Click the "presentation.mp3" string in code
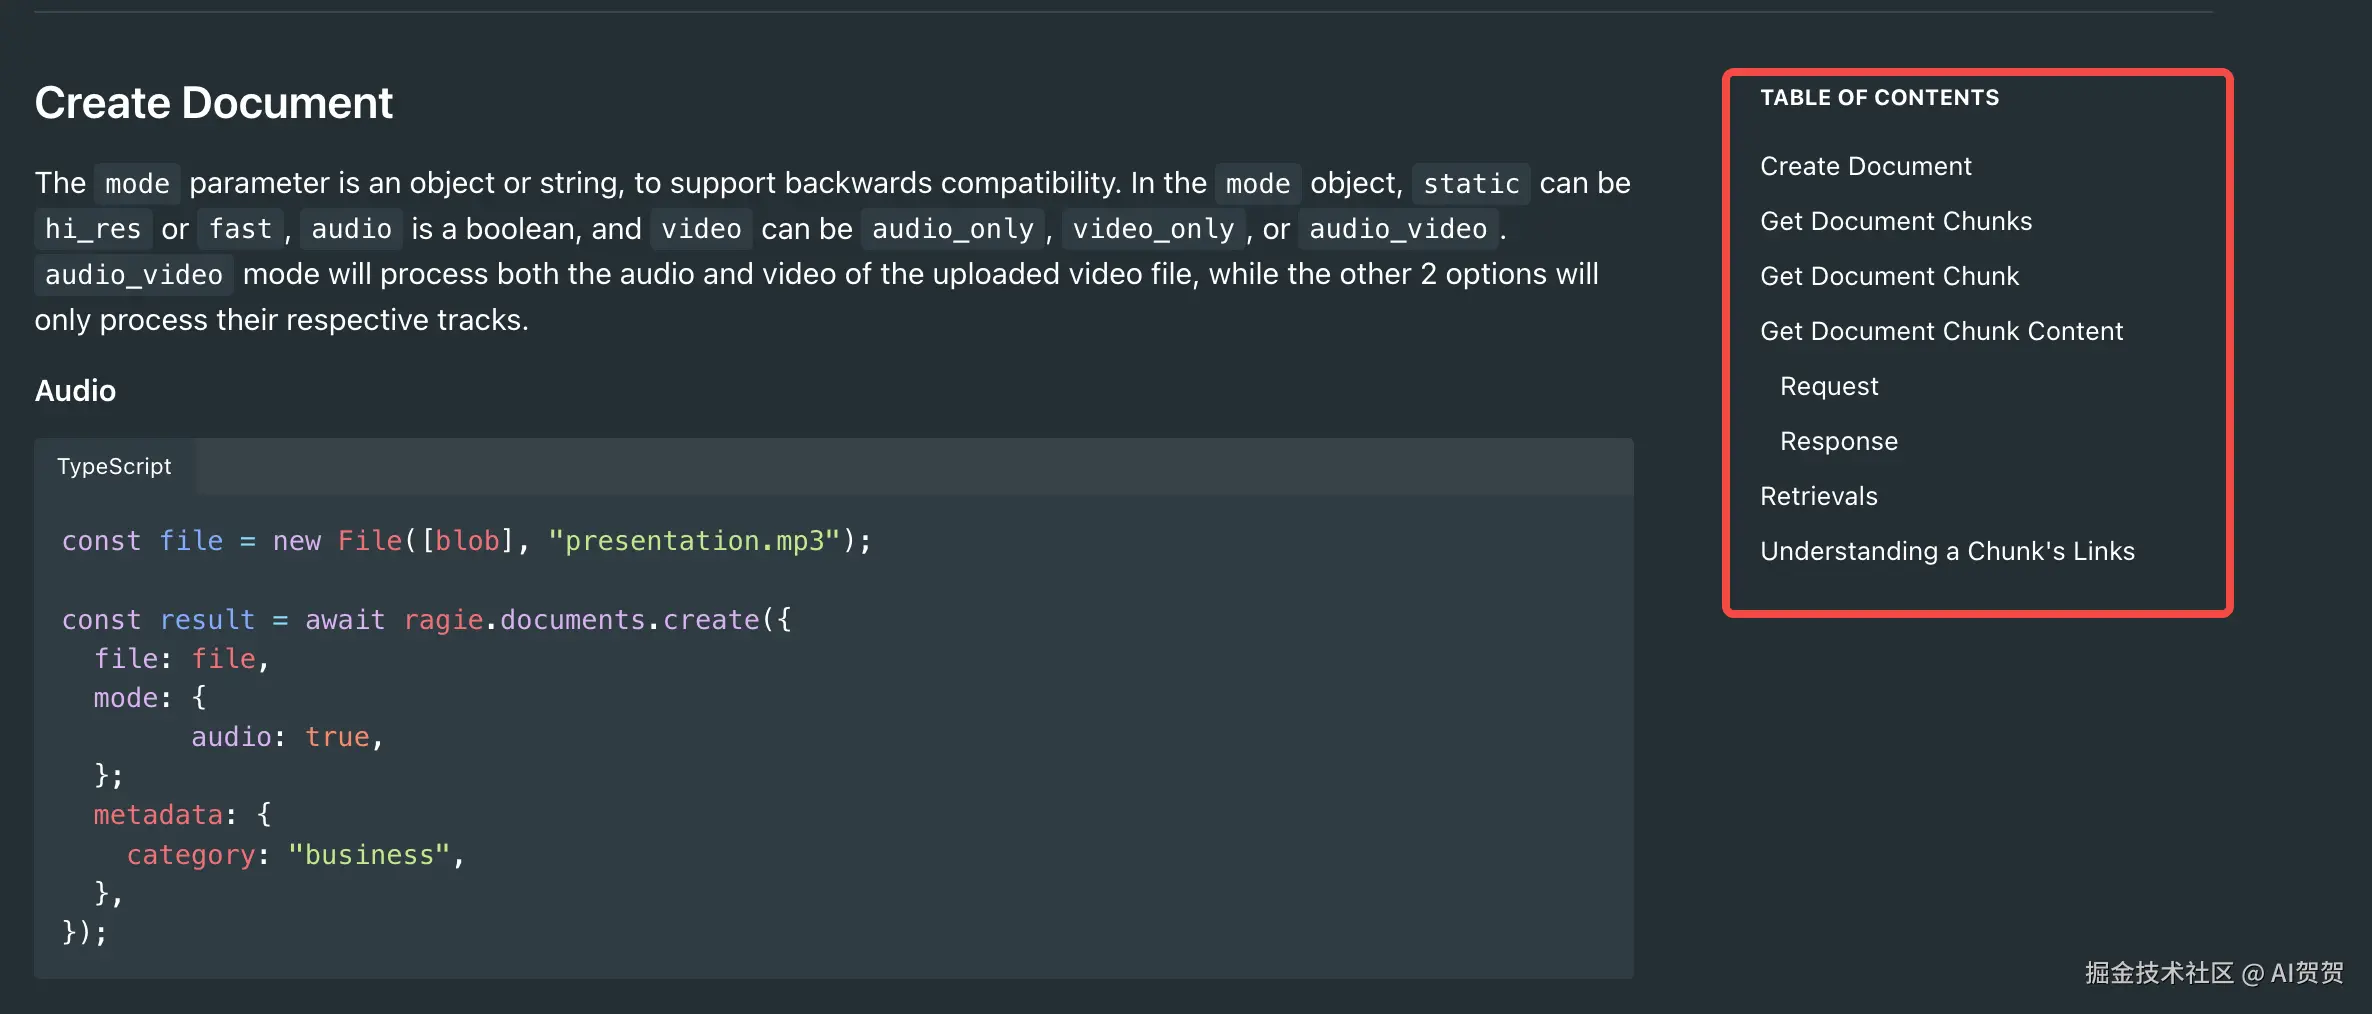2372x1014 pixels. click(695, 541)
